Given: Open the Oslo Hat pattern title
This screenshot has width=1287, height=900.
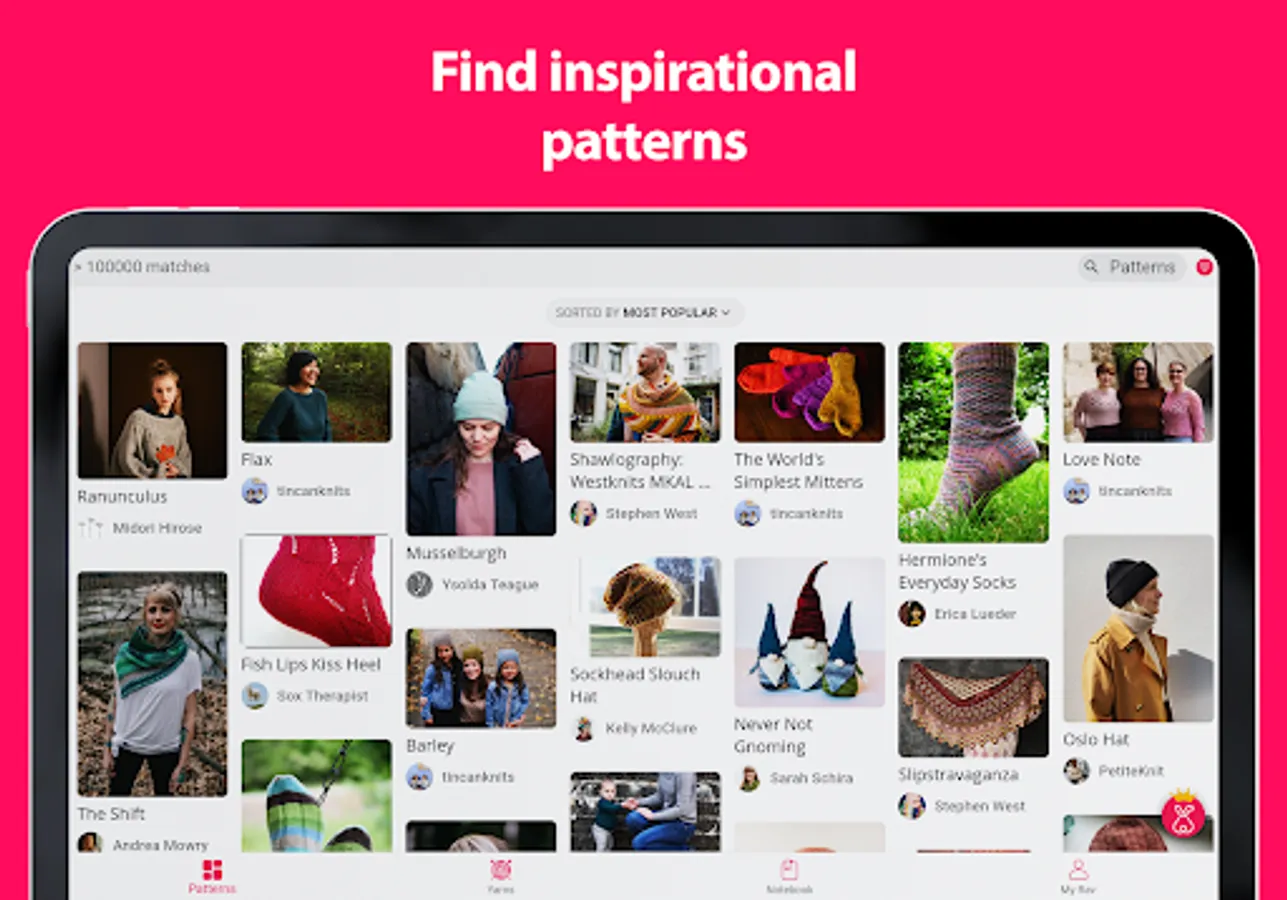Looking at the screenshot, I should coord(1096,739).
